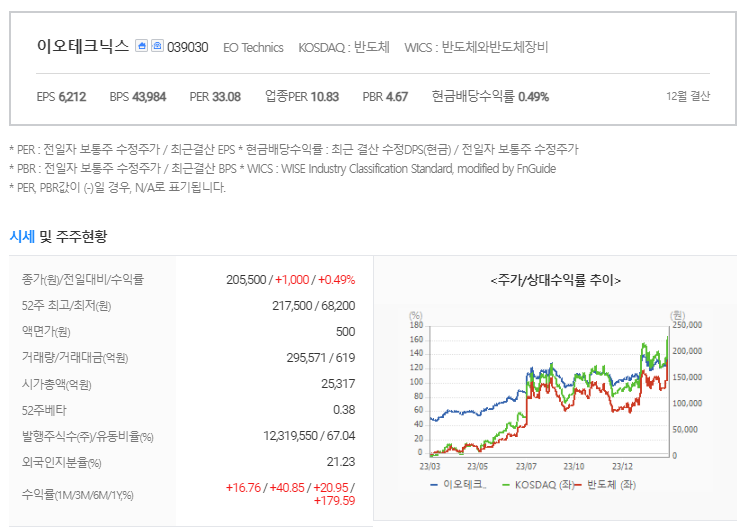Open the company homepage house icon
Screen dimensions: 744x529
pyautogui.click(x=141, y=46)
